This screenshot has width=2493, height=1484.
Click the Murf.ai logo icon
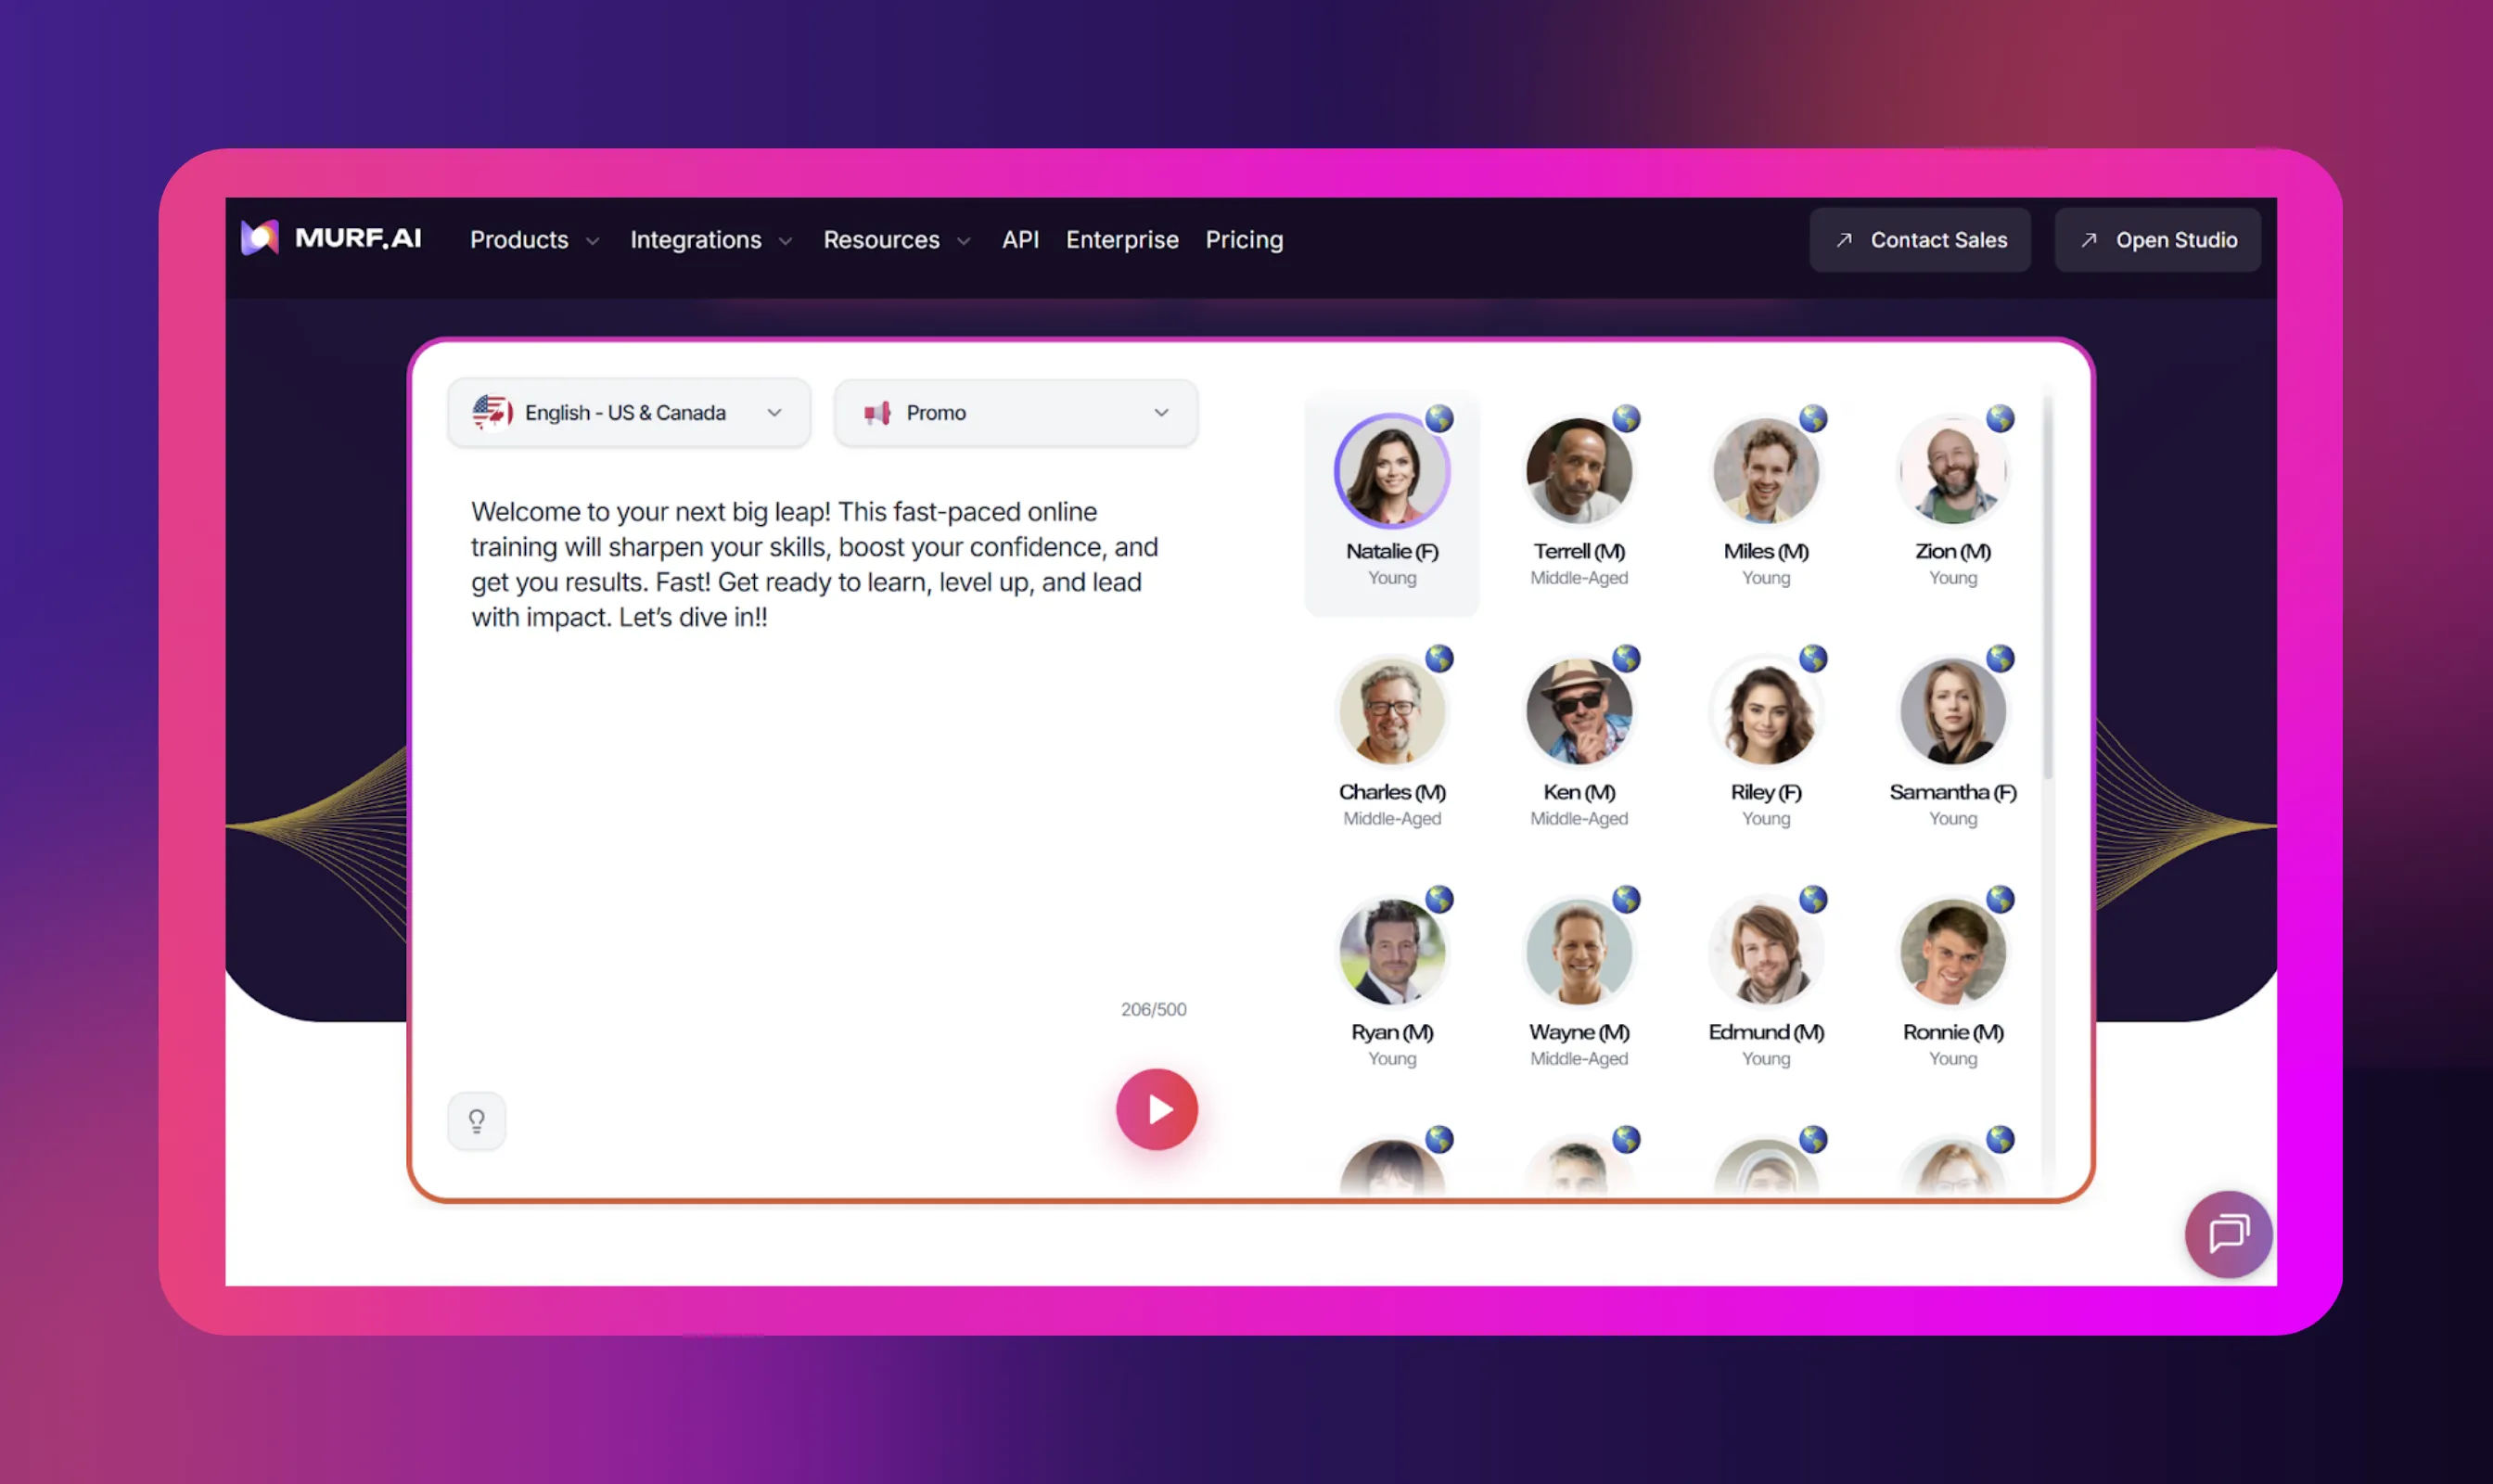(x=258, y=239)
